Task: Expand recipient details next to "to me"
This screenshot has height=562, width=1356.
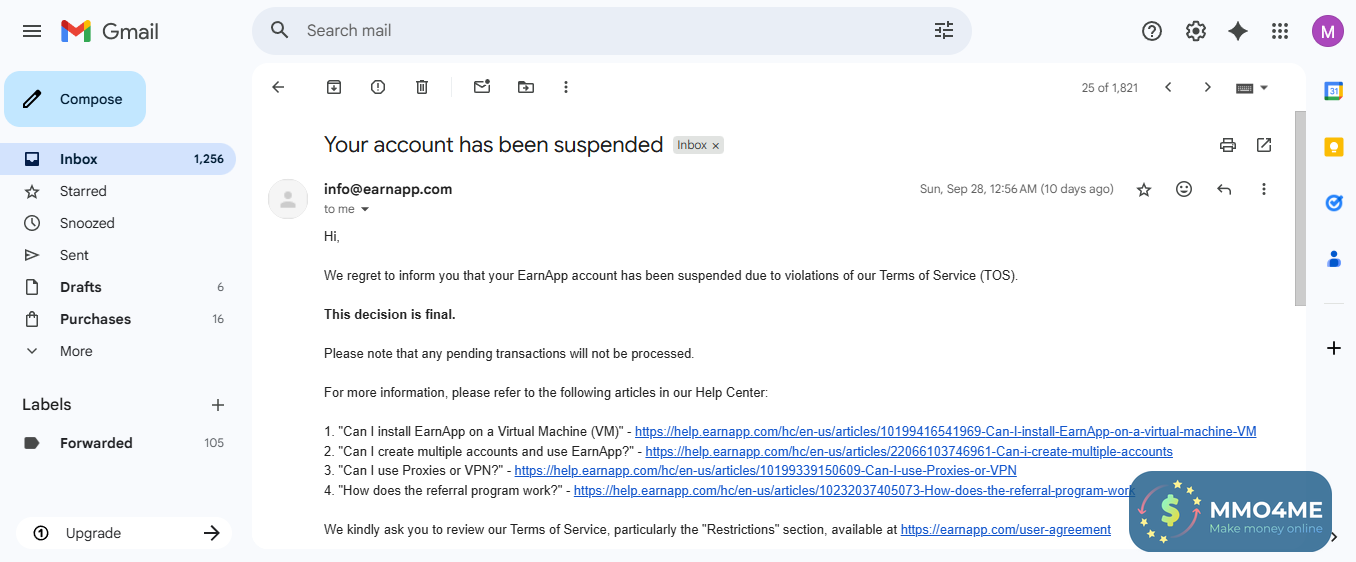Action: 365,209
